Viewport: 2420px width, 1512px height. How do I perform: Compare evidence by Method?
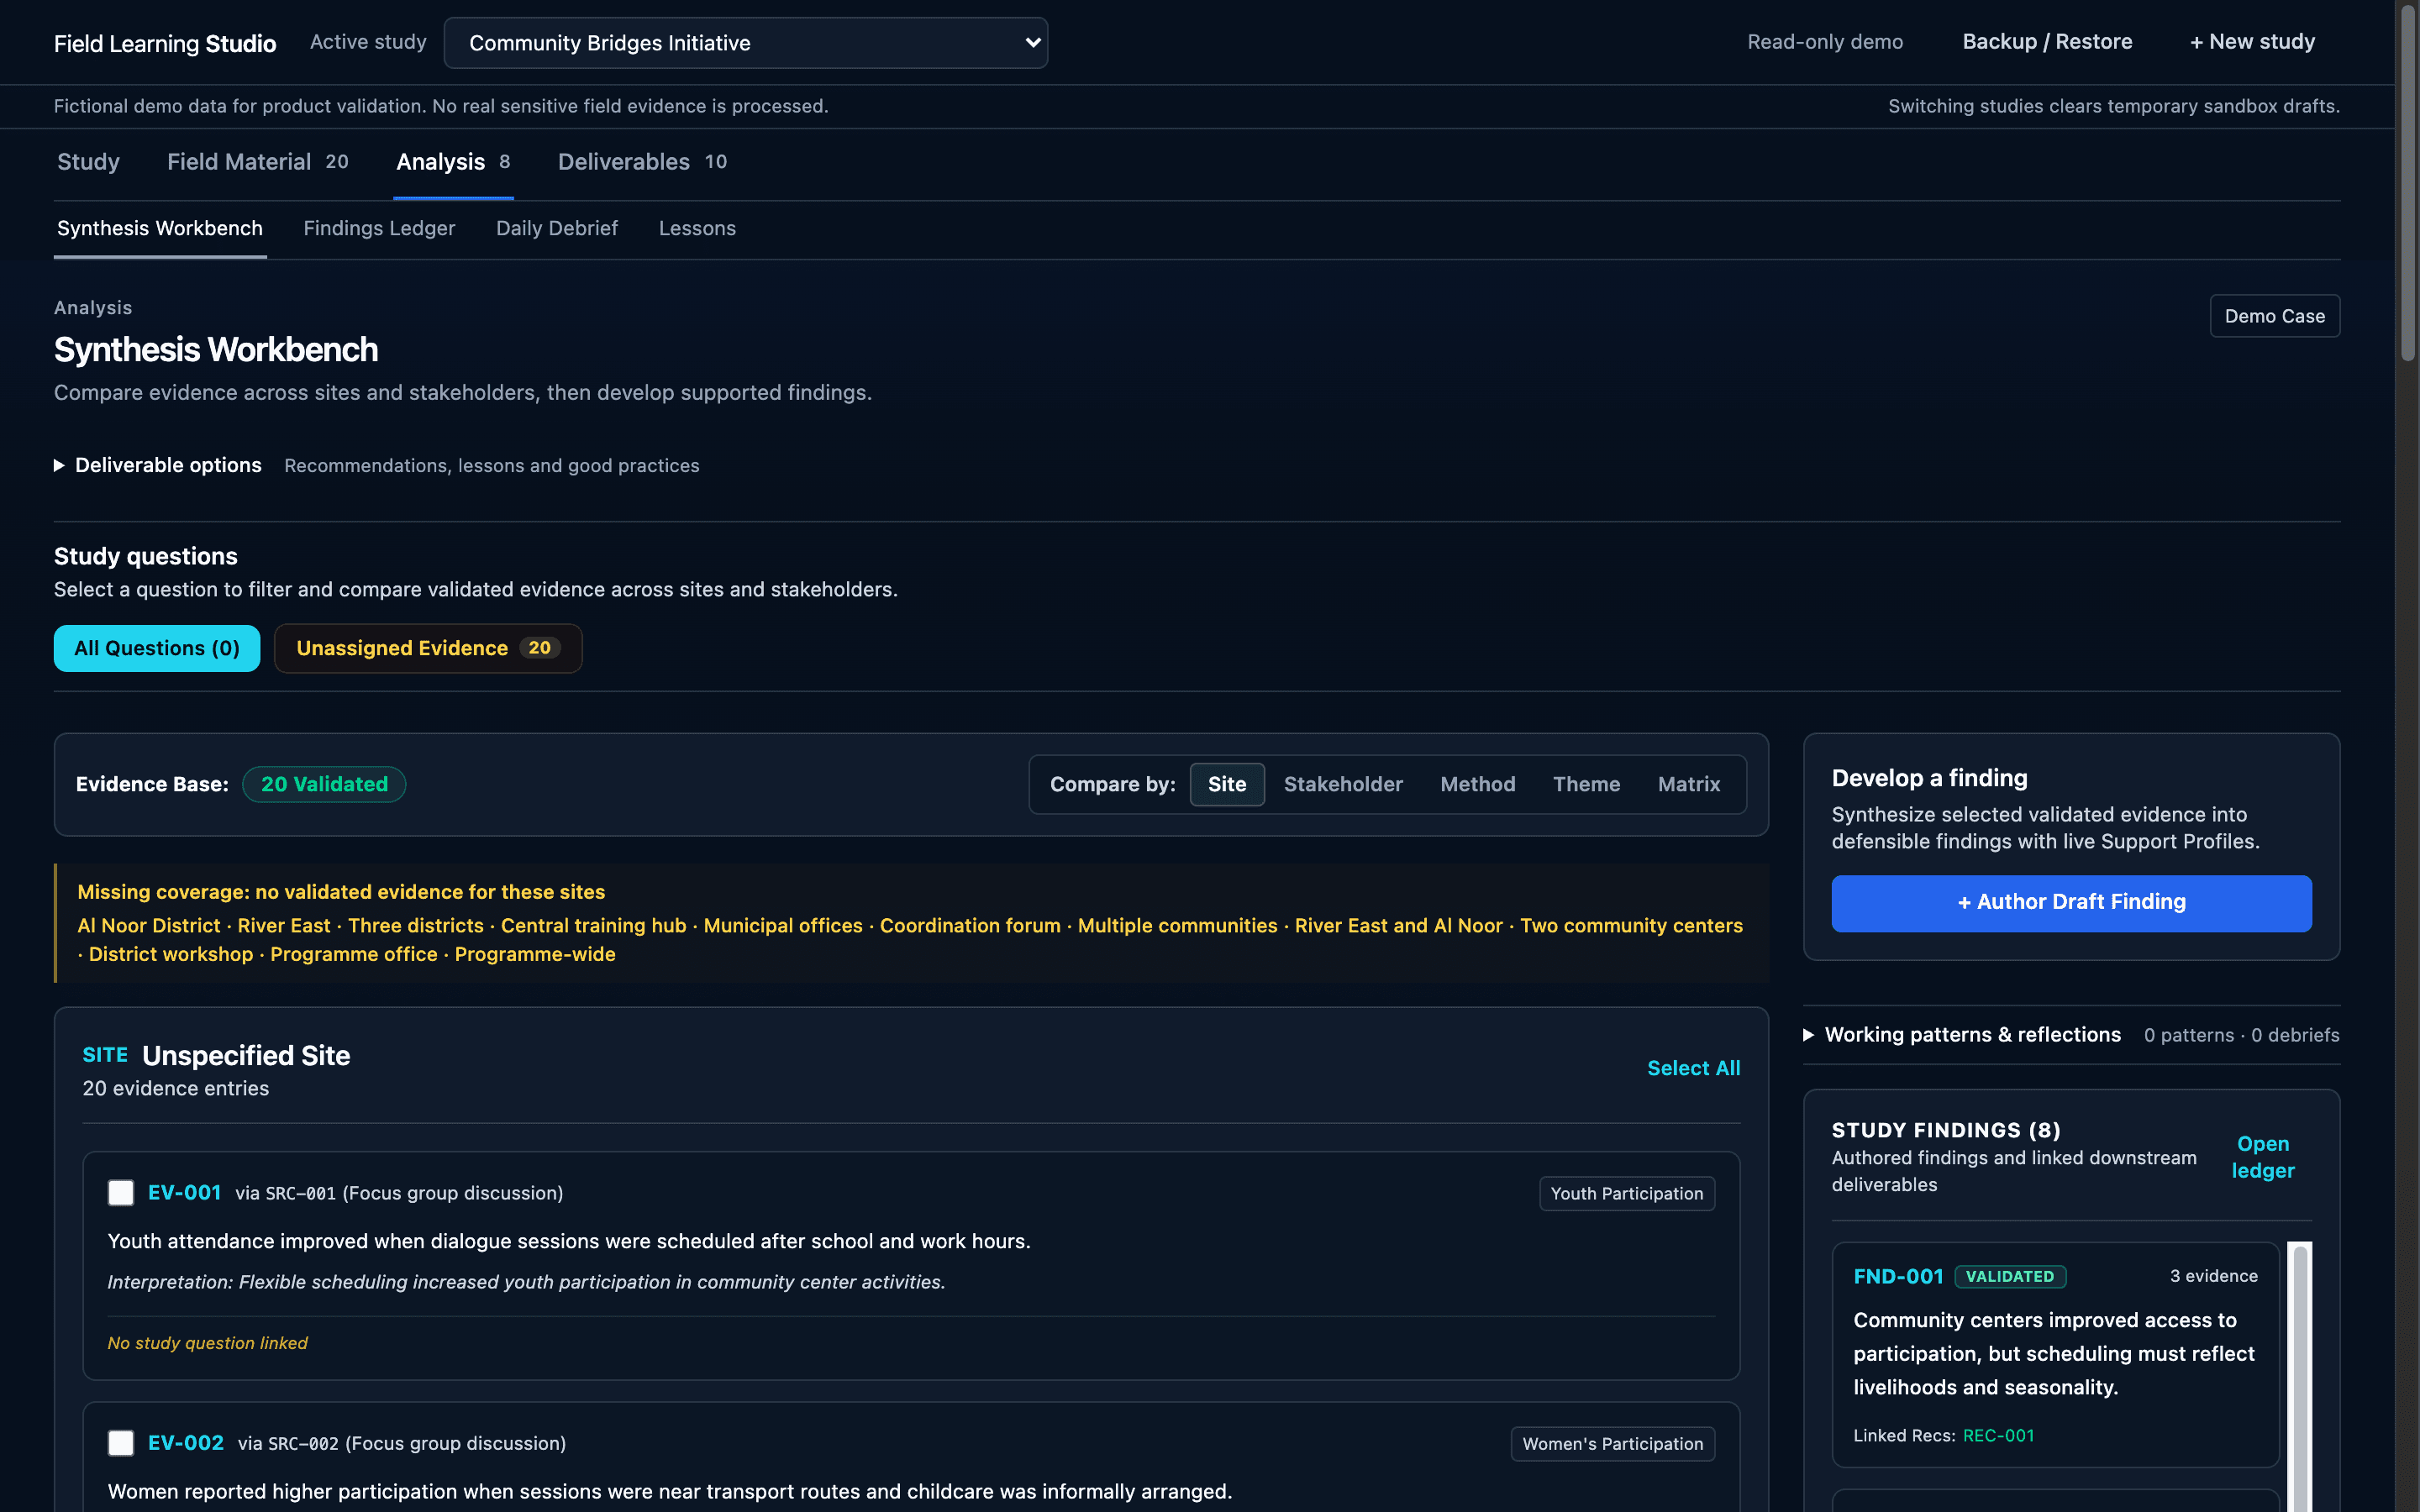[x=1478, y=784]
